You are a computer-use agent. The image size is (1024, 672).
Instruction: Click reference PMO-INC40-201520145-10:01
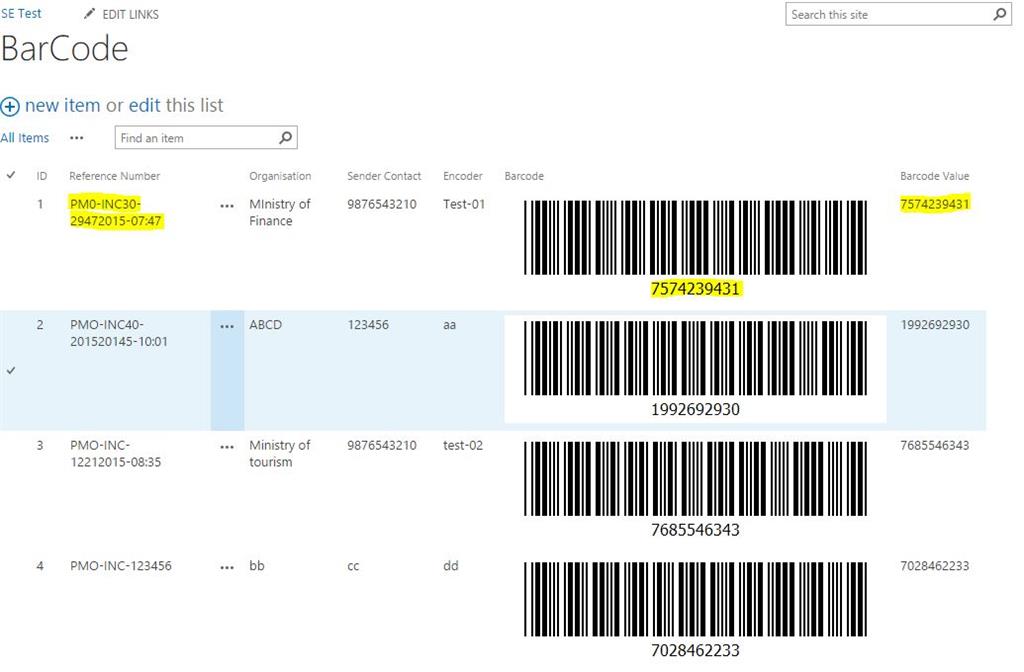(119, 333)
